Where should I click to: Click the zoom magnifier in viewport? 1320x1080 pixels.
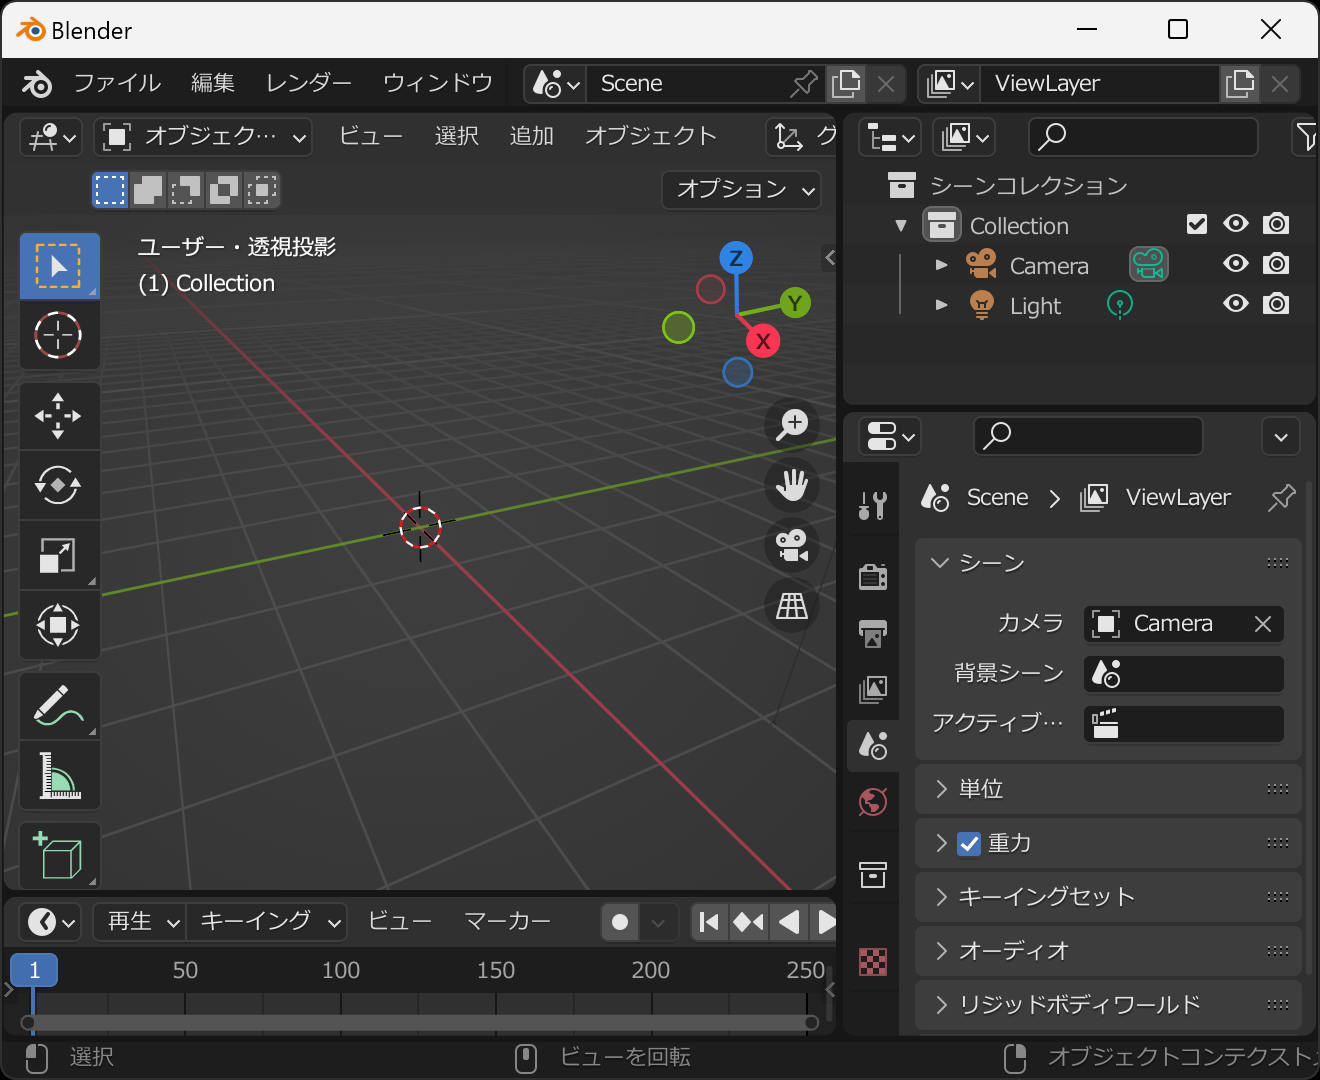tap(792, 424)
